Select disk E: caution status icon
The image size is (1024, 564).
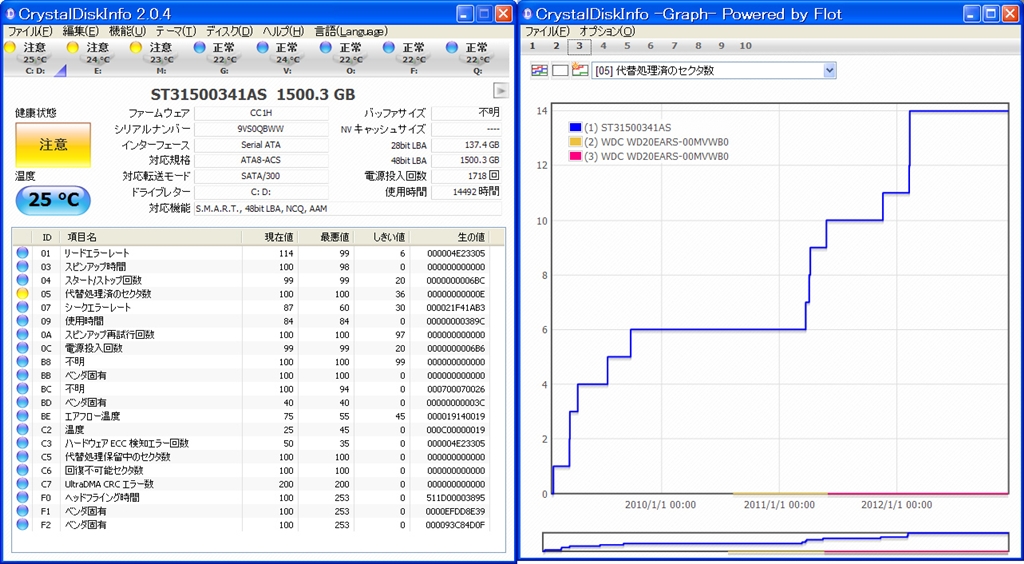(x=97, y=57)
